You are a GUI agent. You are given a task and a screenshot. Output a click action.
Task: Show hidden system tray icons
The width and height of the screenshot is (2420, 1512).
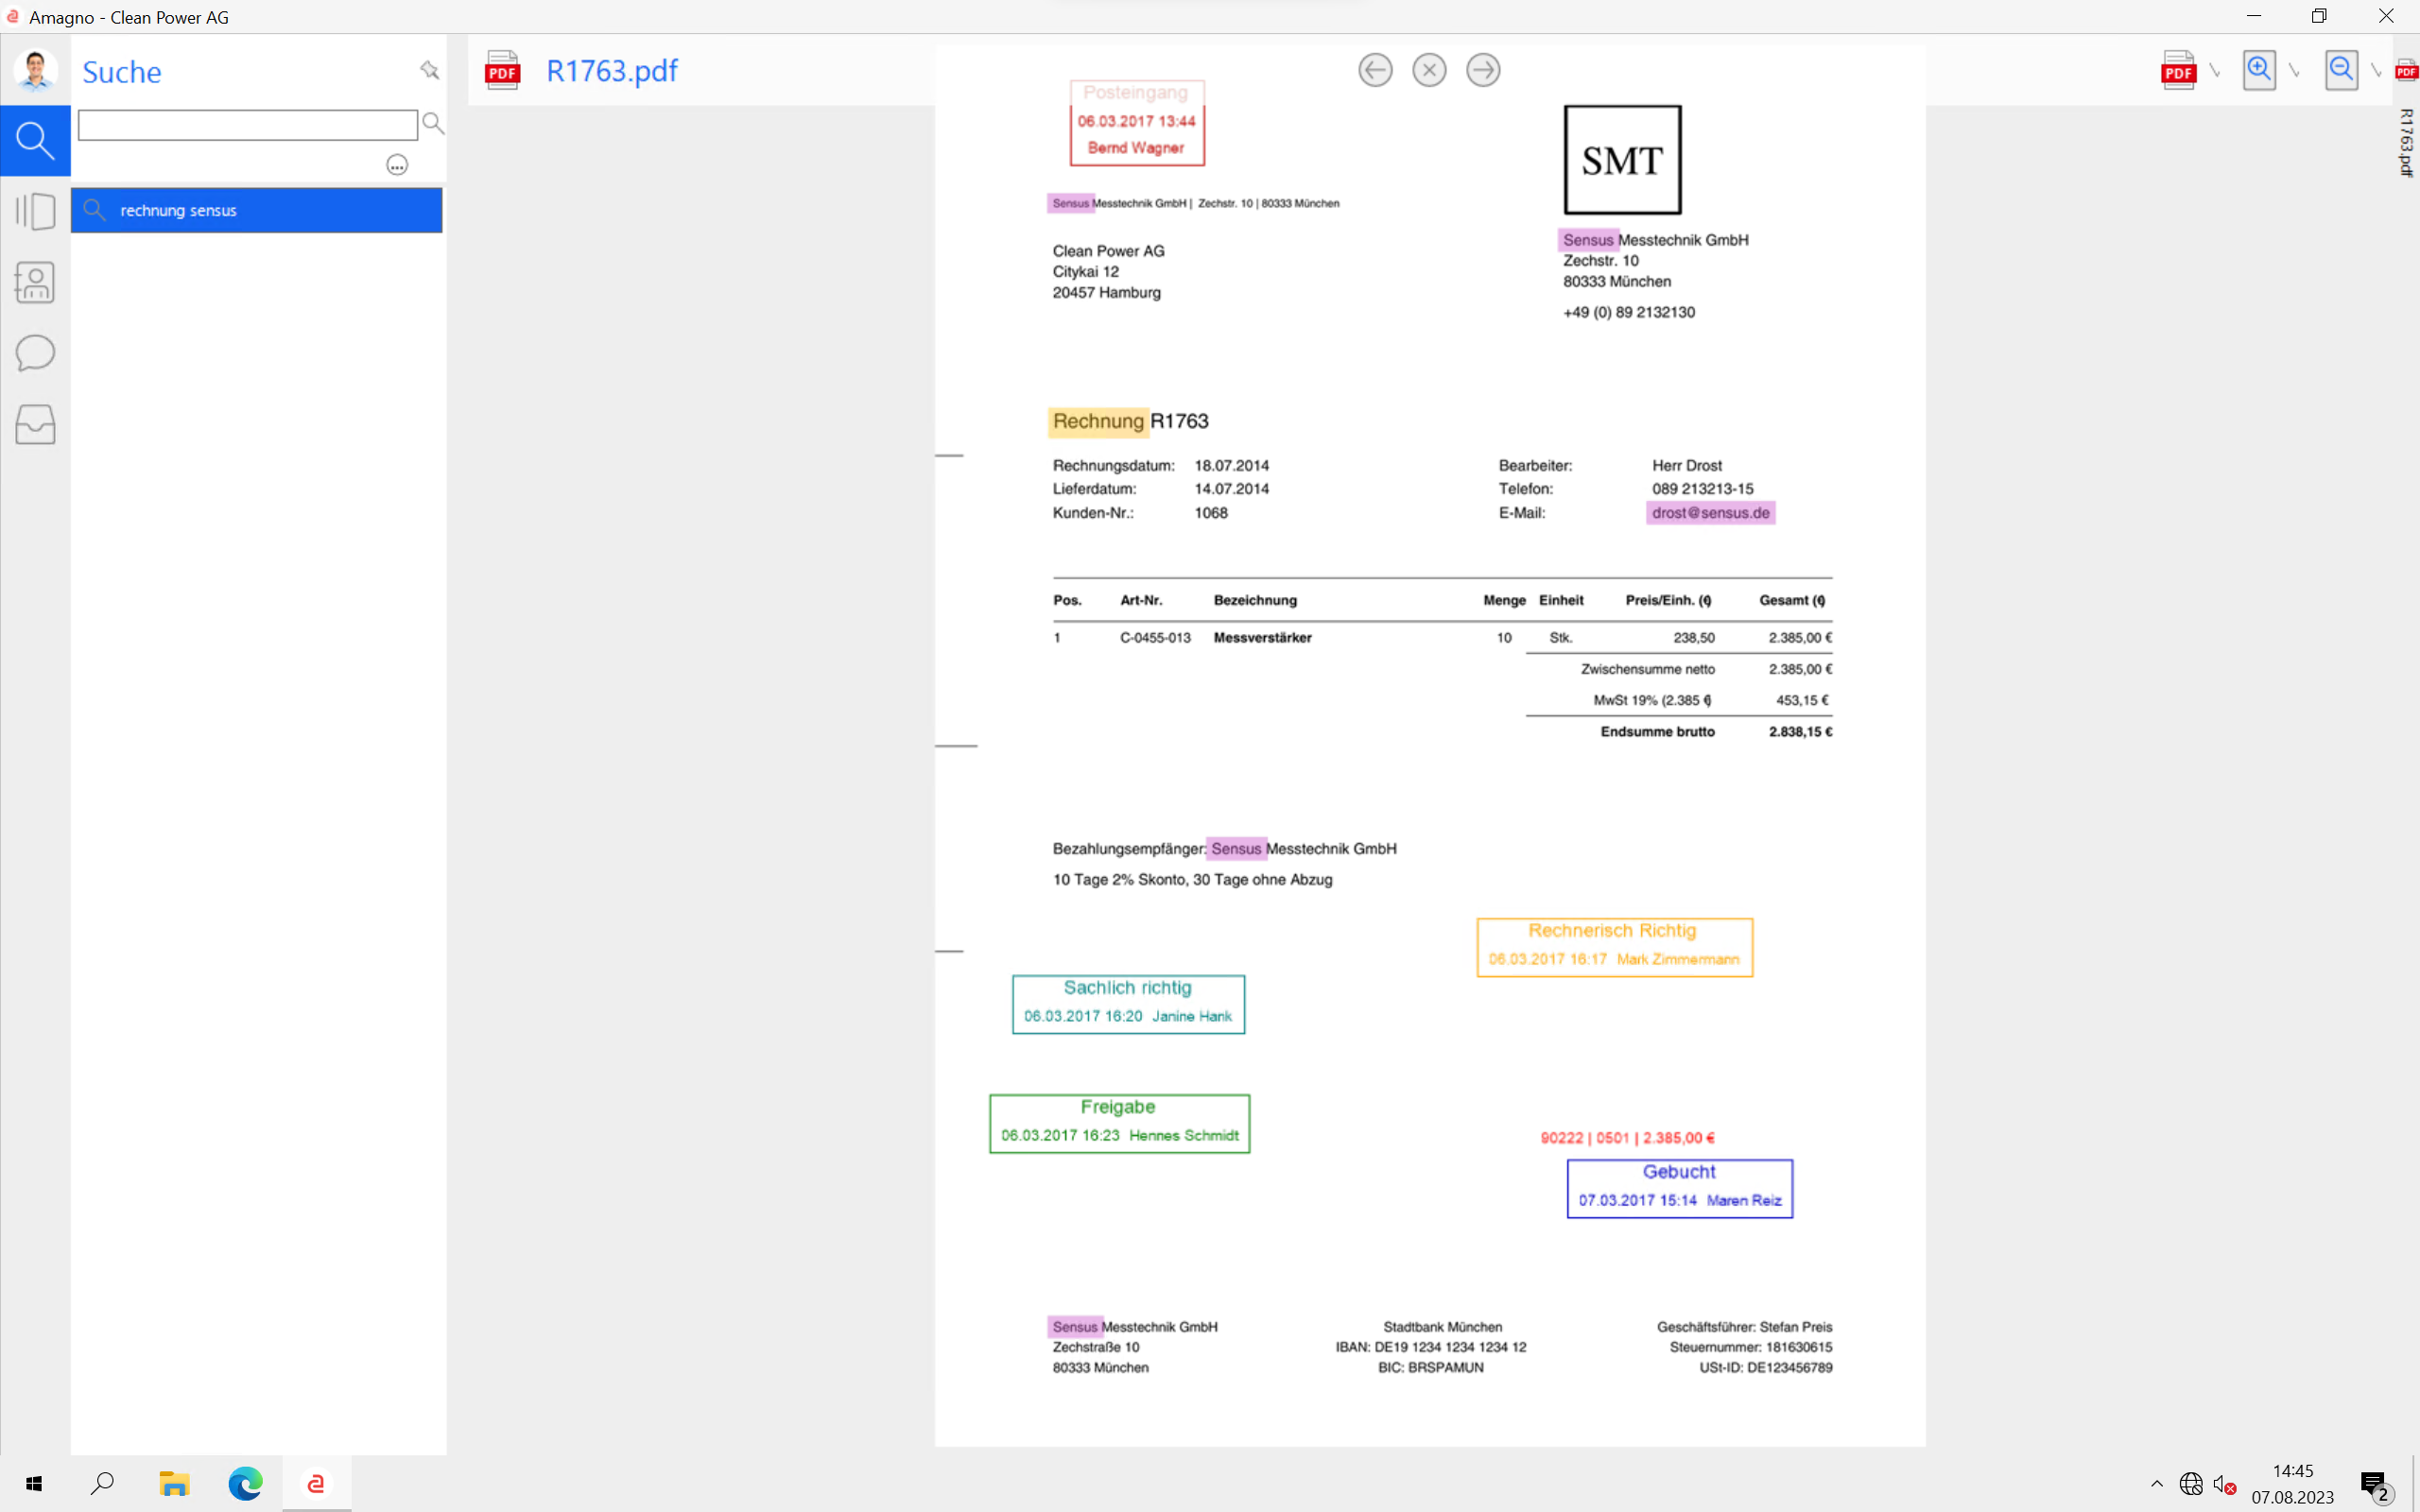coord(2156,1484)
